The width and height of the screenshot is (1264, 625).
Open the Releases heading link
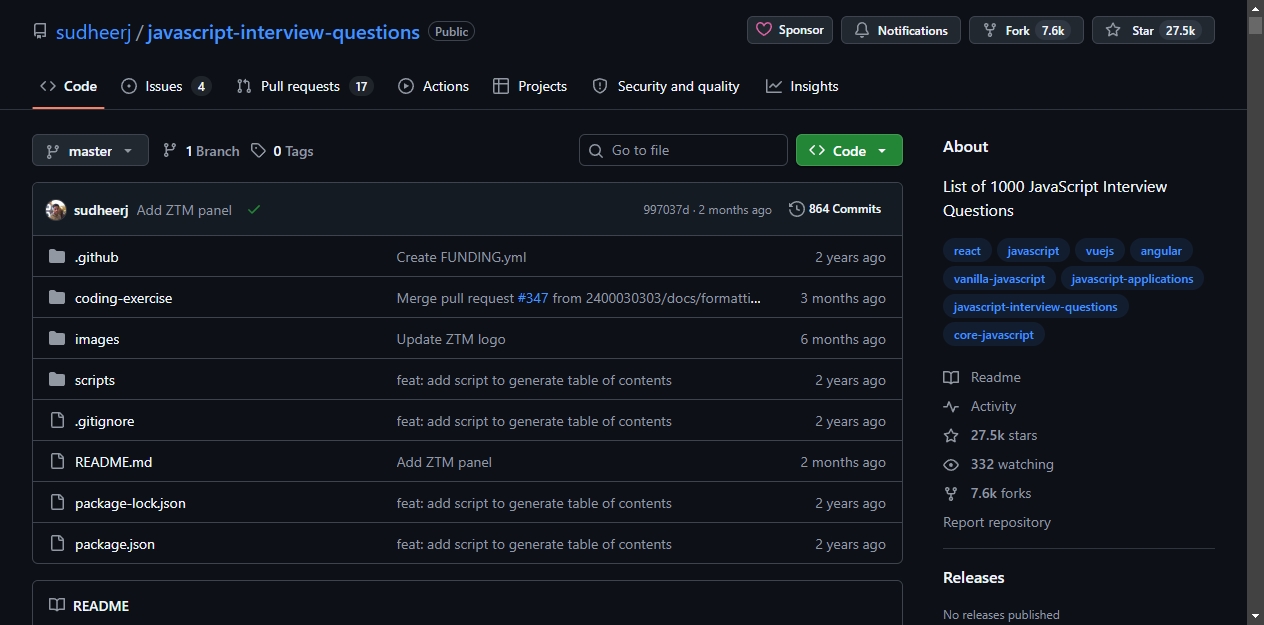click(974, 577)
